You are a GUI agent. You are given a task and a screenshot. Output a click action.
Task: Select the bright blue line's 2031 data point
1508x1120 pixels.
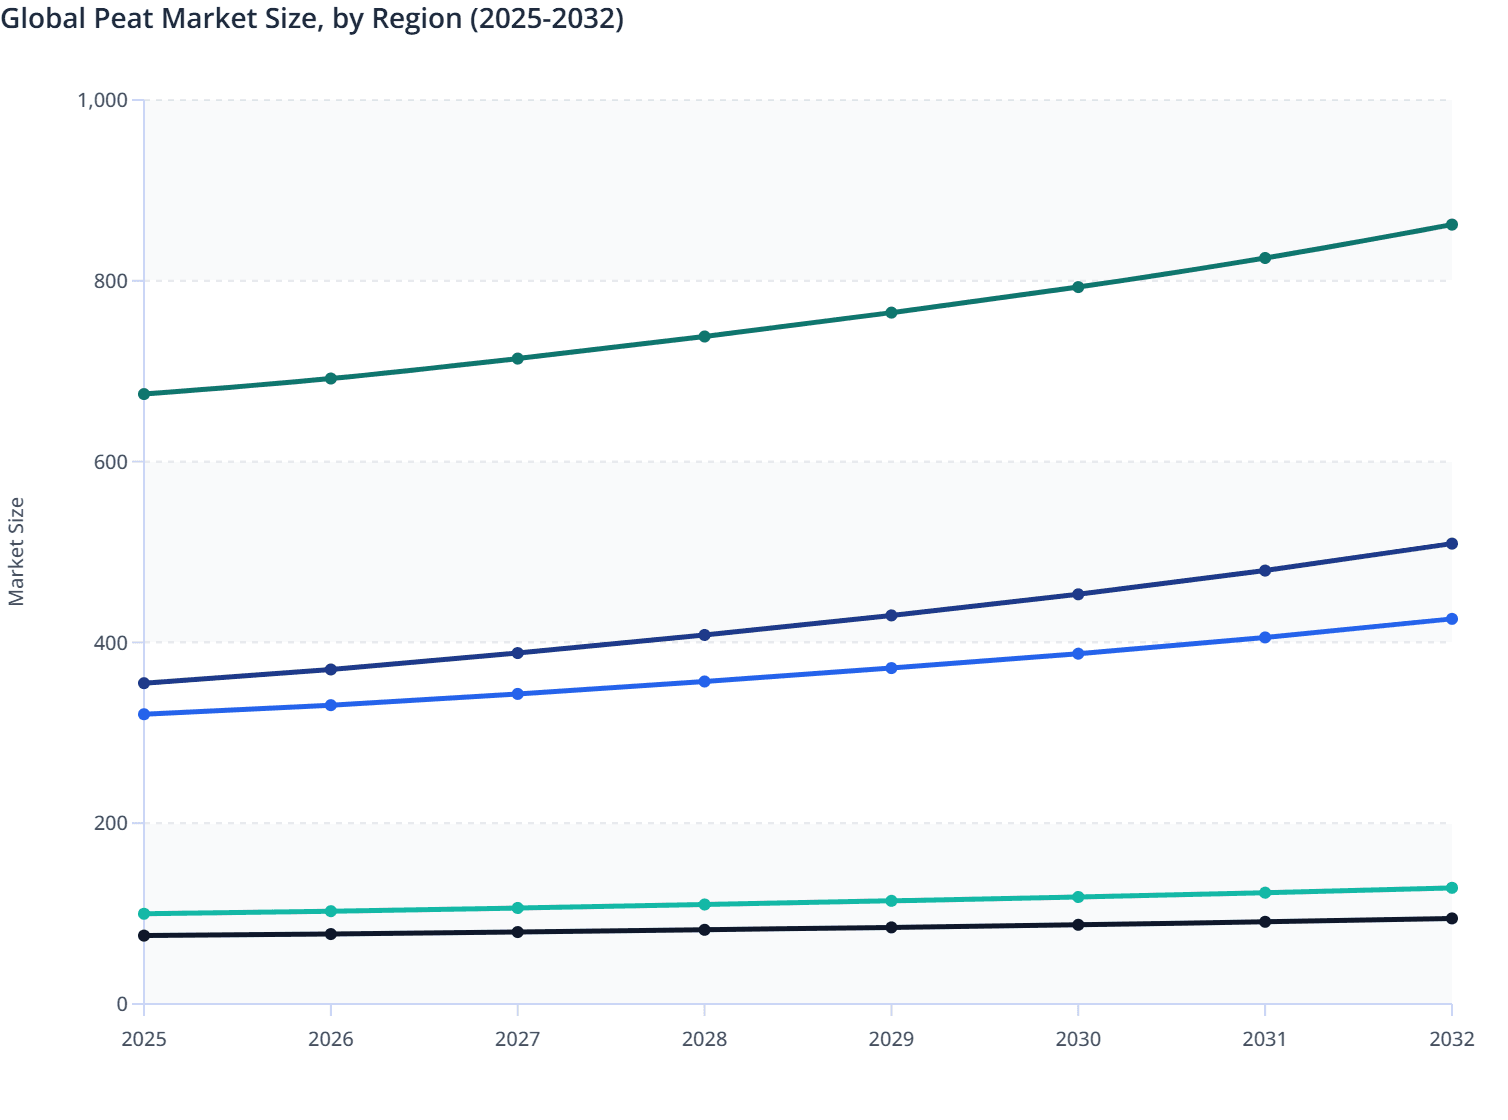[1265, 637]
